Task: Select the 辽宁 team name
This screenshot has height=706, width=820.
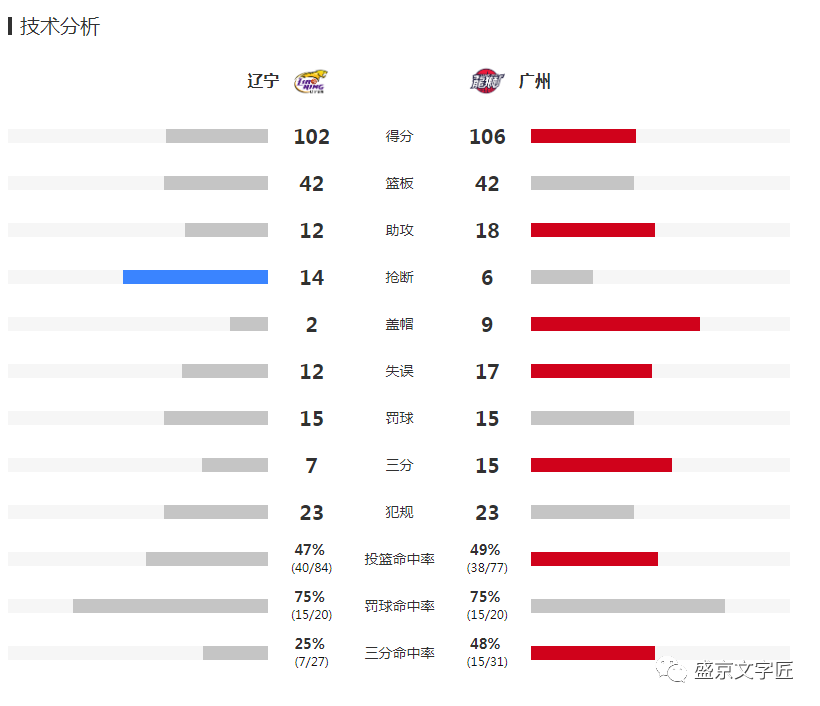Action: [263, 81]
